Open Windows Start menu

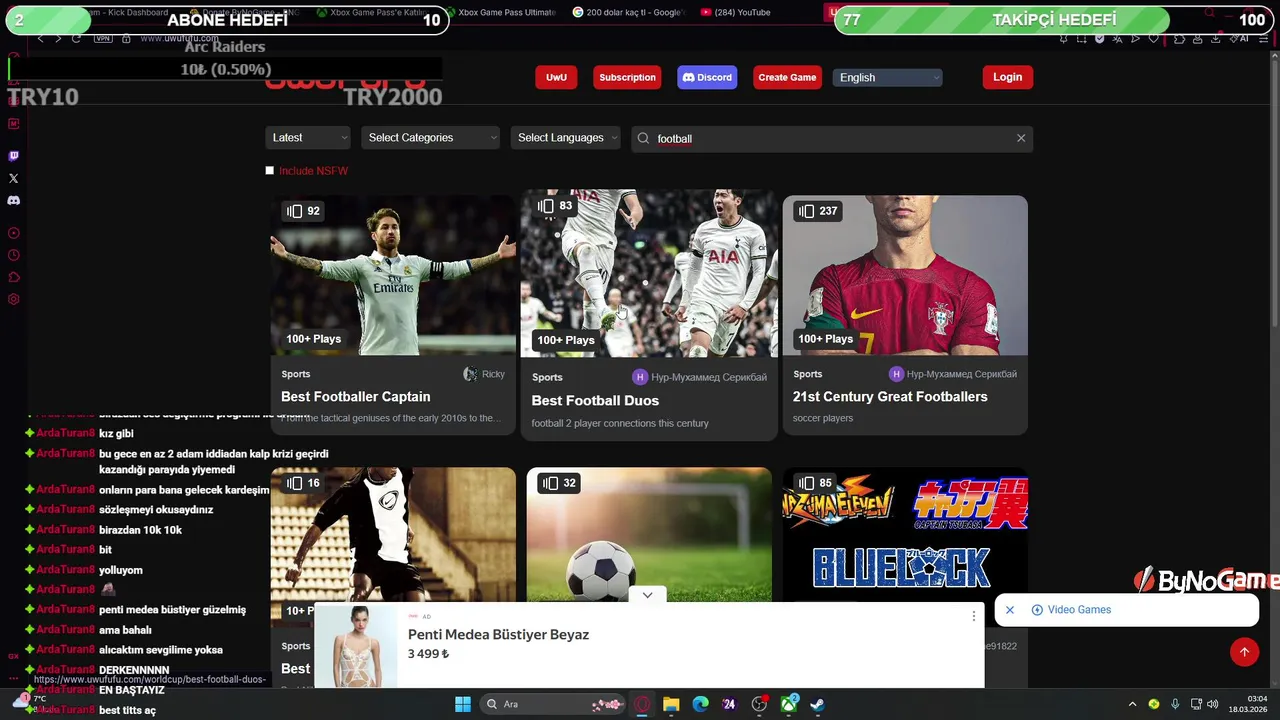[463, 704]
